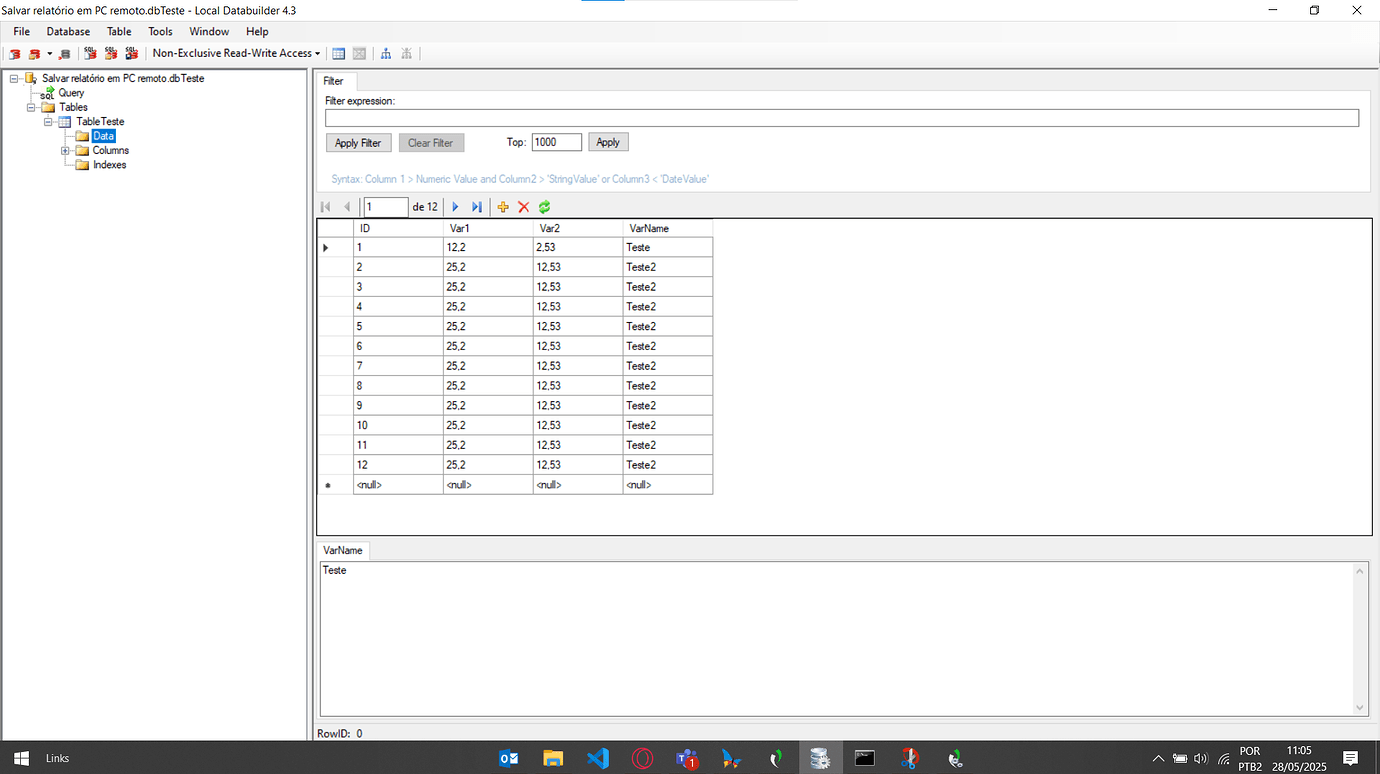1380x774 pixels.
Task: Select the VarName tab in bottom panel
Action: (x=343, y=551)
